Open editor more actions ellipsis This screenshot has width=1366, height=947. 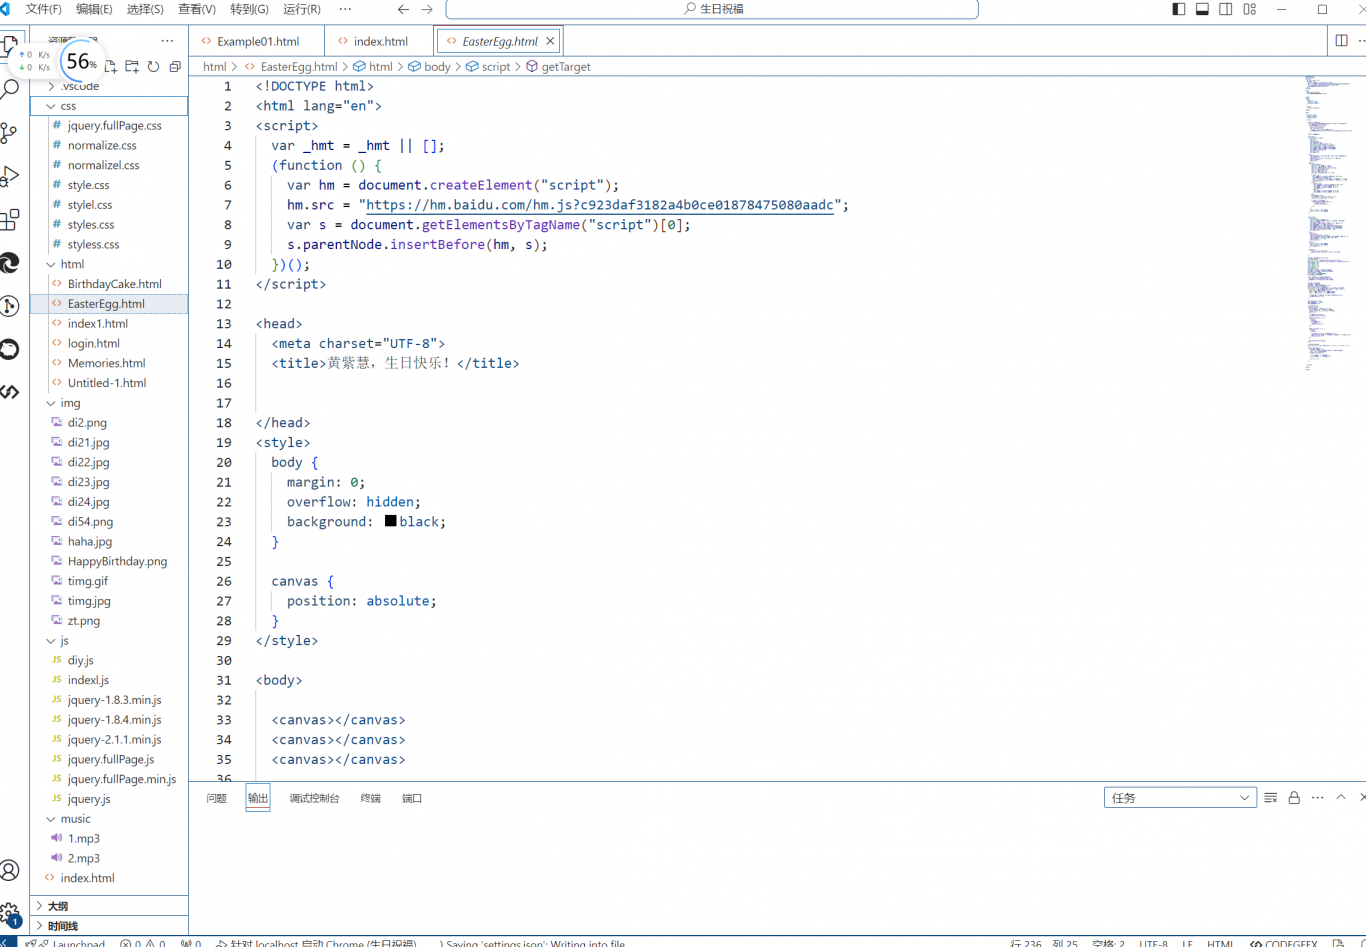(x=1361, y=41)
